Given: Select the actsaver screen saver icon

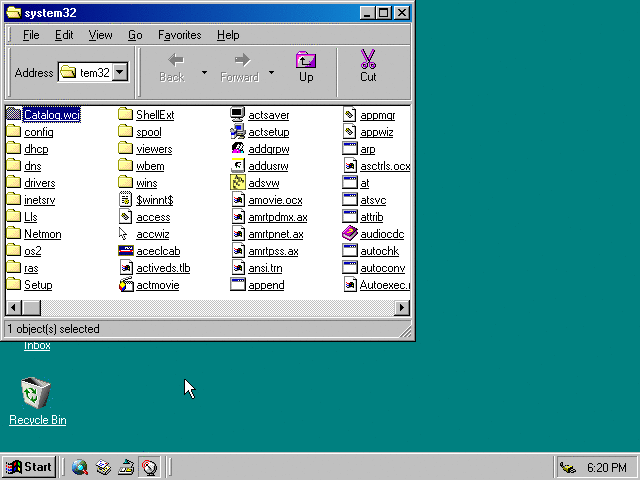Looking at the screenshot, I should pyautogui.click(x=238, y=114).
